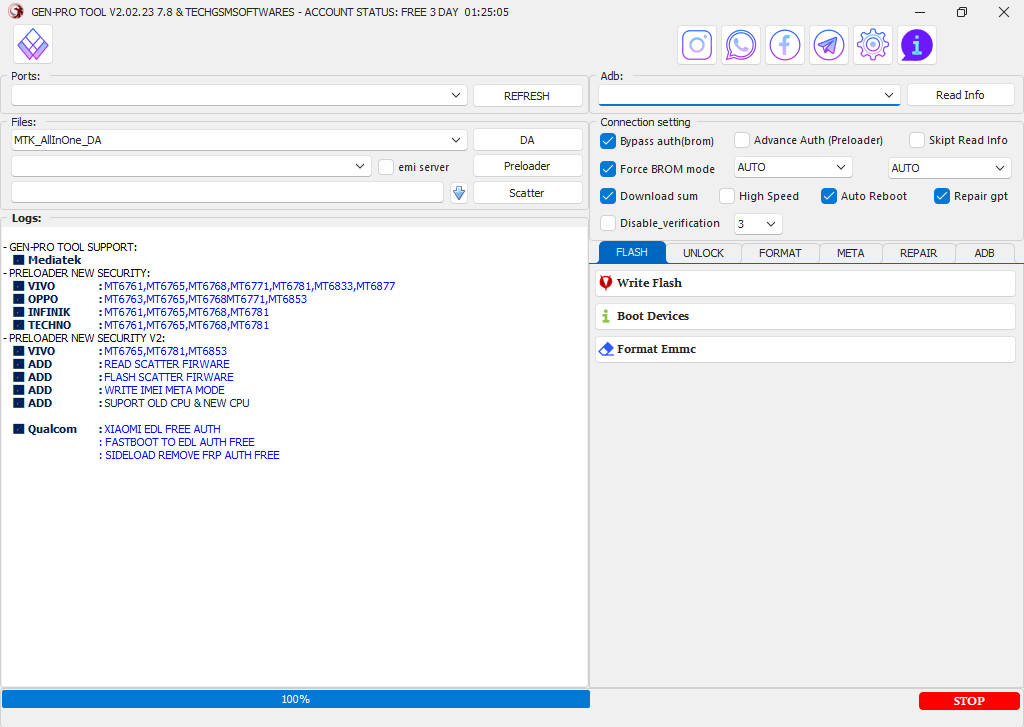Open the META tab
Viewport: 1024px width, 727px height.
click(x=850, y=253)
